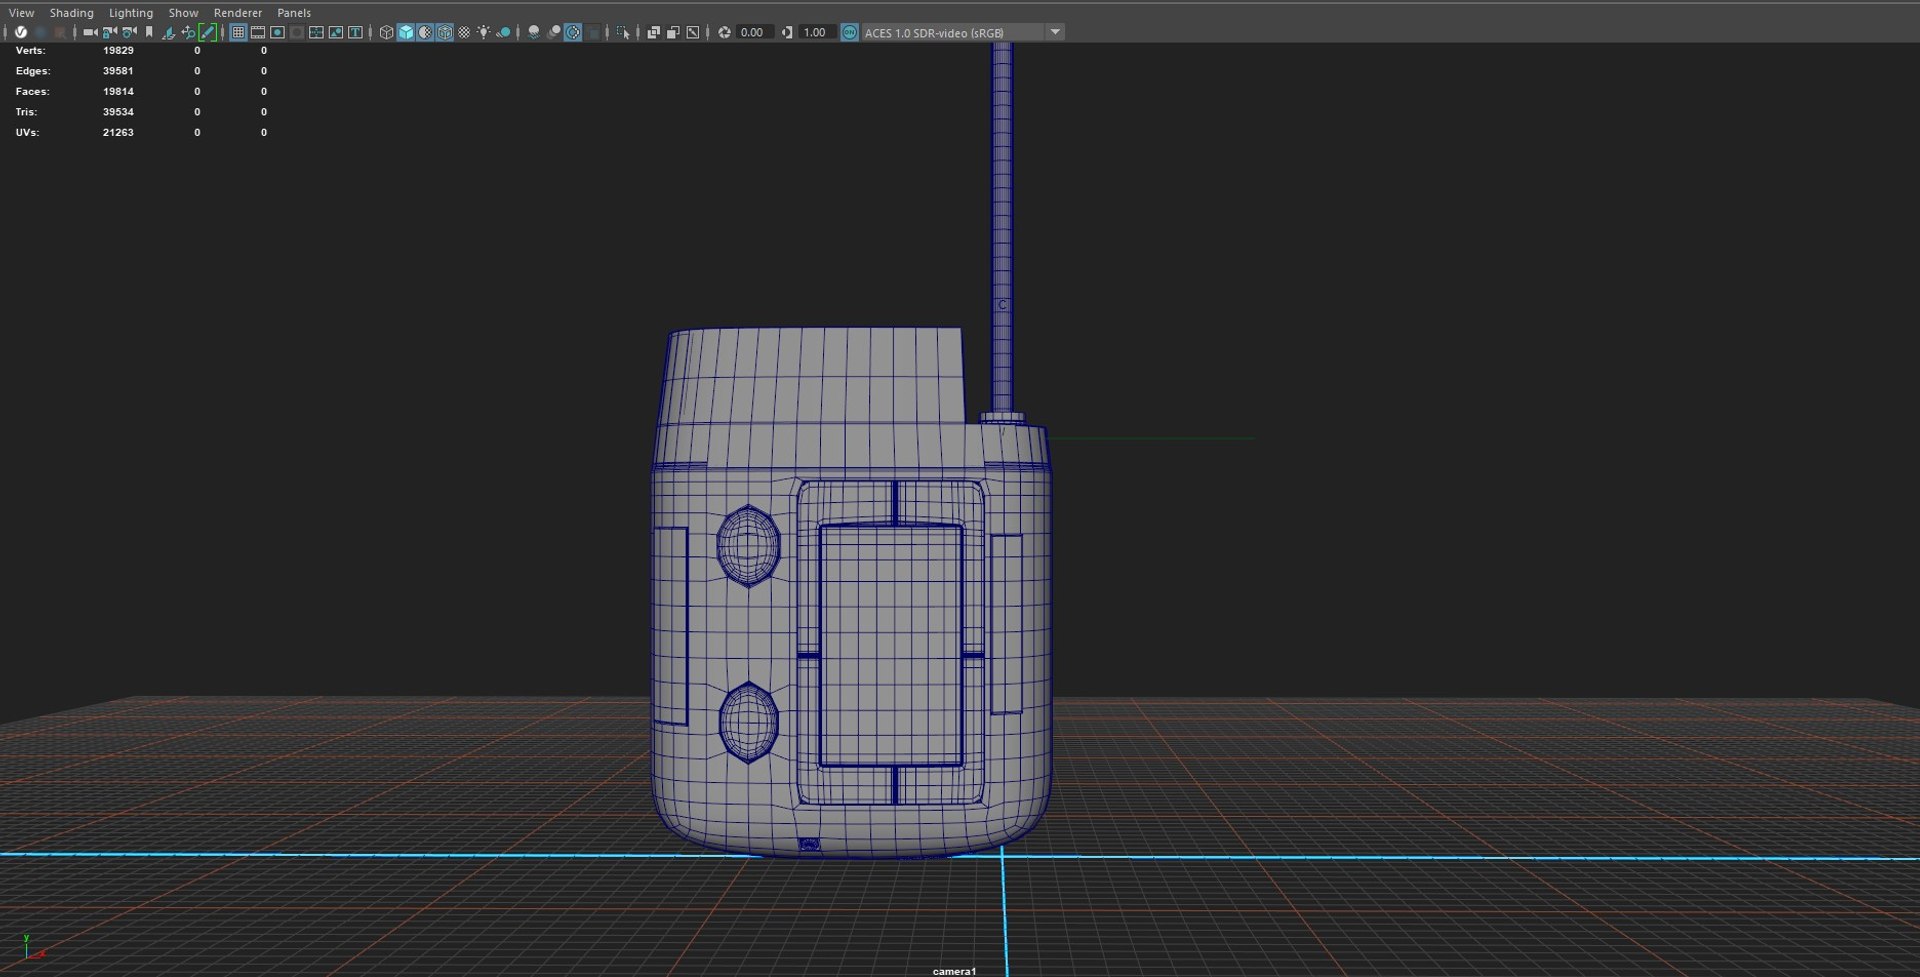Open Camera Attributes from the toolbar
Viewport: 1920px width, 977px height.
pyautogui.click(x=129, y=32)
